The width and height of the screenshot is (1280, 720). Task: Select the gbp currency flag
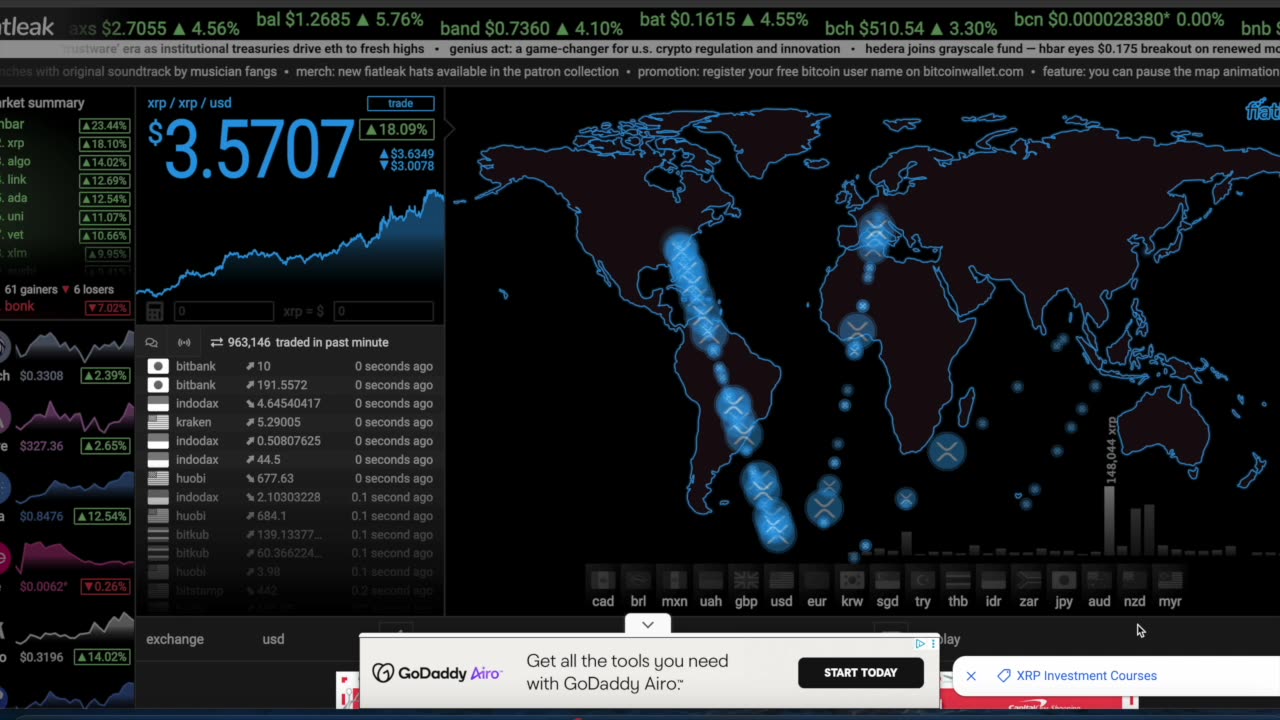click(746, 580)
